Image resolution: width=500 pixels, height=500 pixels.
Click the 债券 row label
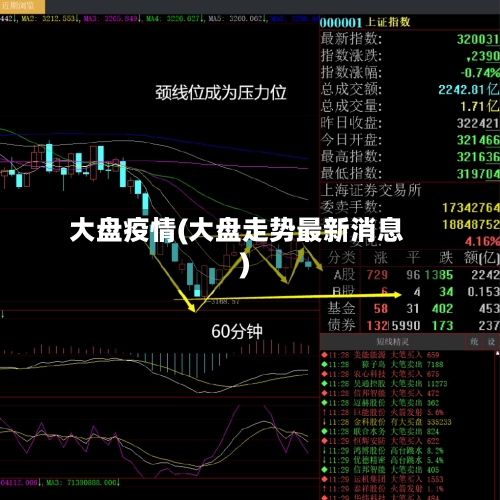(x=341, y=325)
